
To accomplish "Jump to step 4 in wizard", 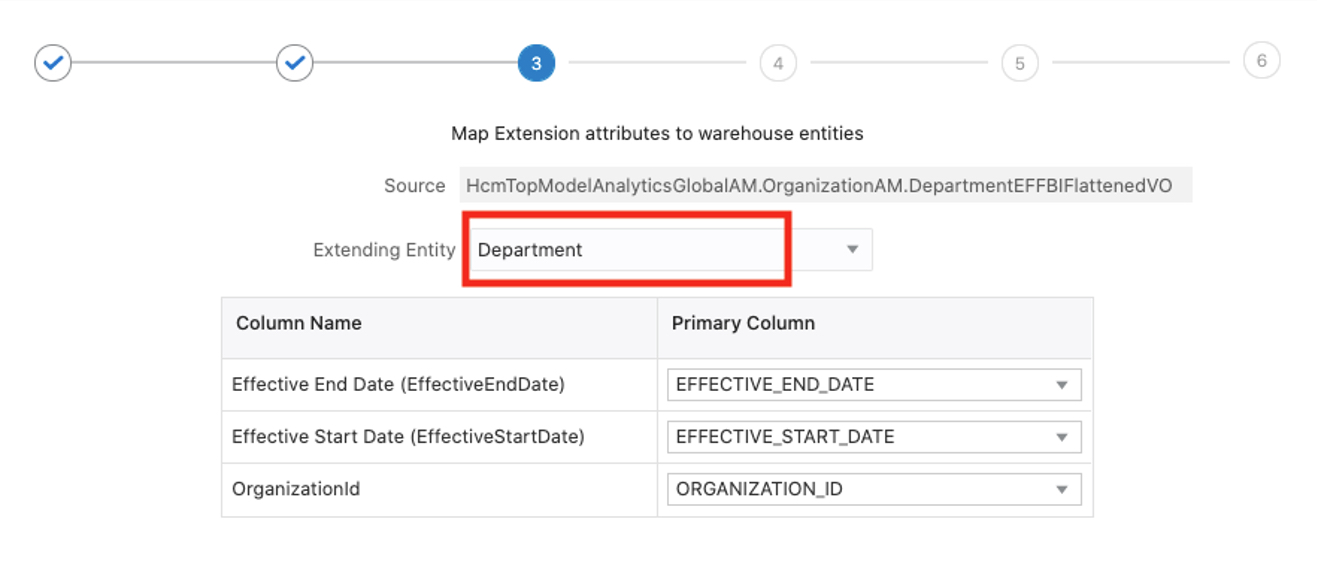I will pyautogui.click(x=778, y=63).
